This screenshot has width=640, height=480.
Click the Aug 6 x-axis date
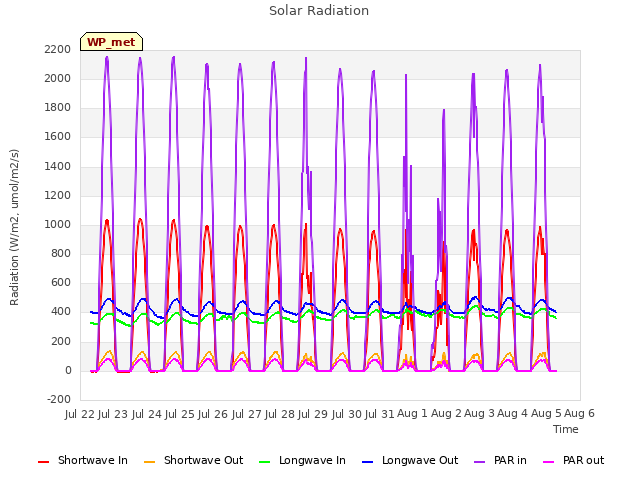[580, 414]
